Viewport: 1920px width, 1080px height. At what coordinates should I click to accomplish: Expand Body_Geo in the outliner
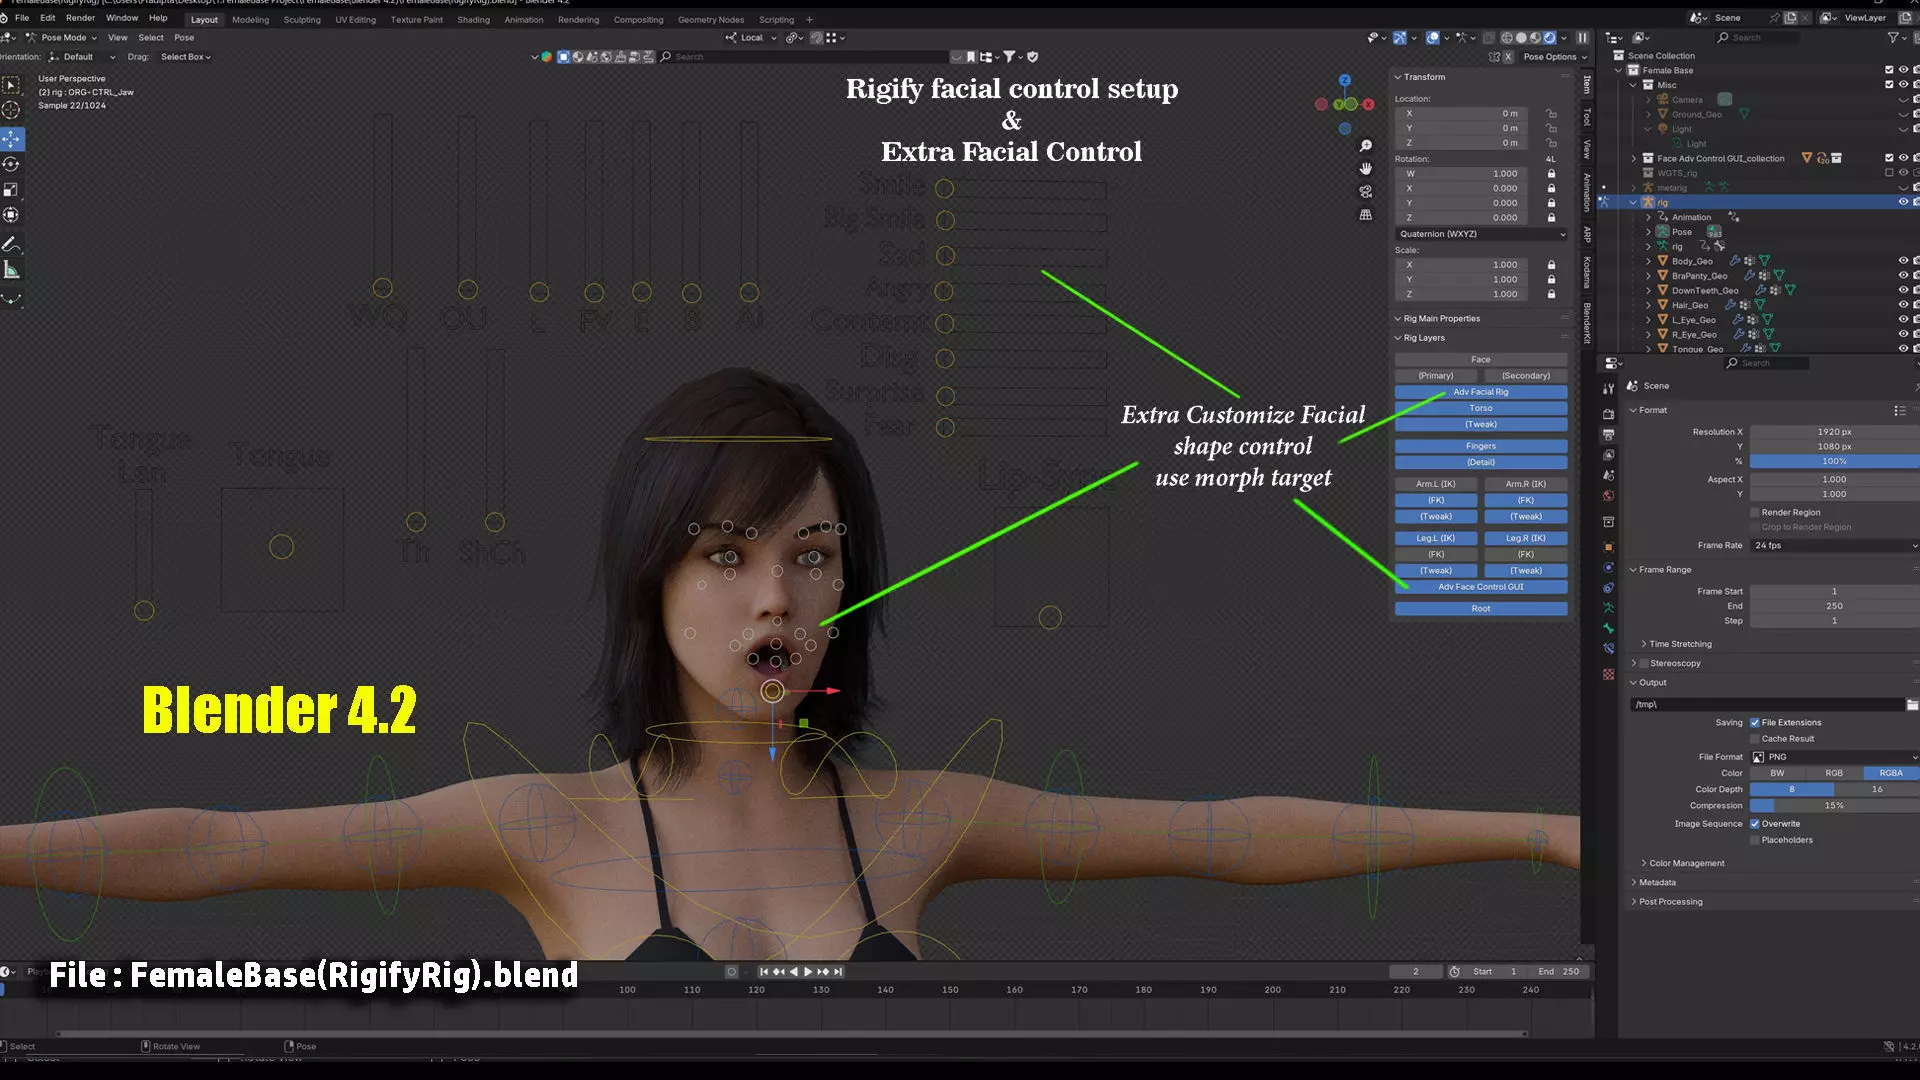[x=1649, y=261]
